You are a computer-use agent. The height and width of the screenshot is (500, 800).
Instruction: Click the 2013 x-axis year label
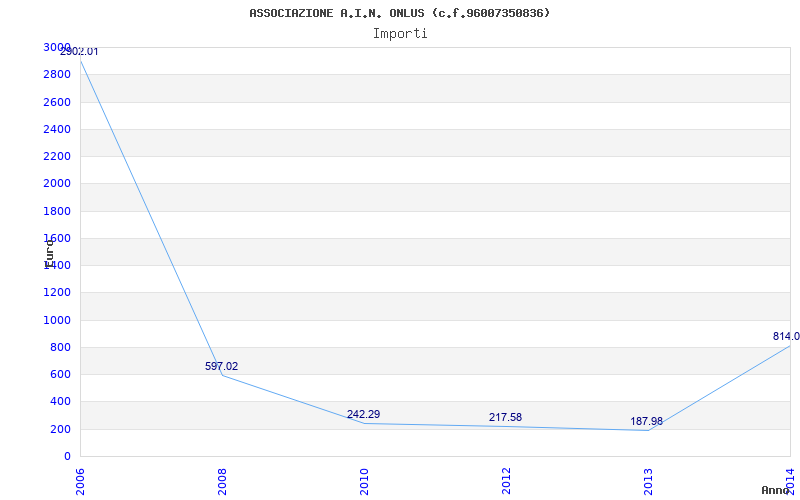pos(648,482)
